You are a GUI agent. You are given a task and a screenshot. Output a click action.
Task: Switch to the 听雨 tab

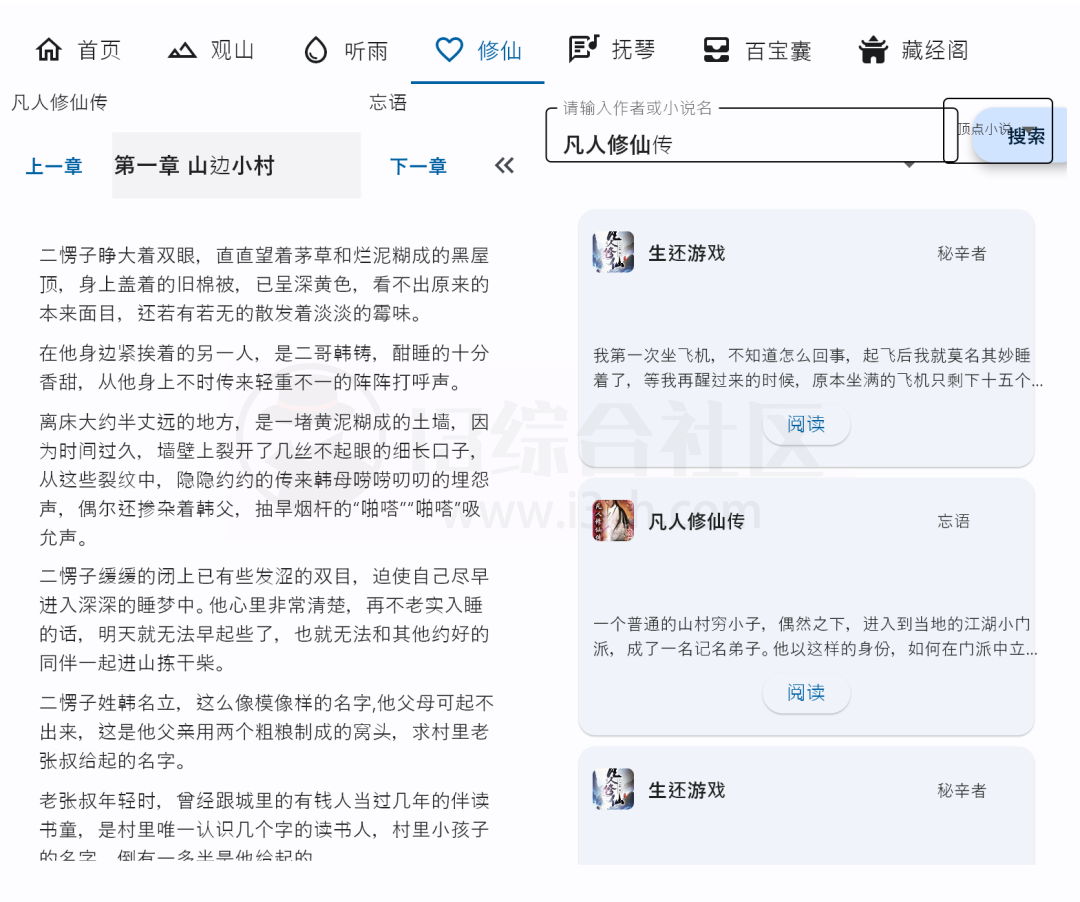[345, 50]
